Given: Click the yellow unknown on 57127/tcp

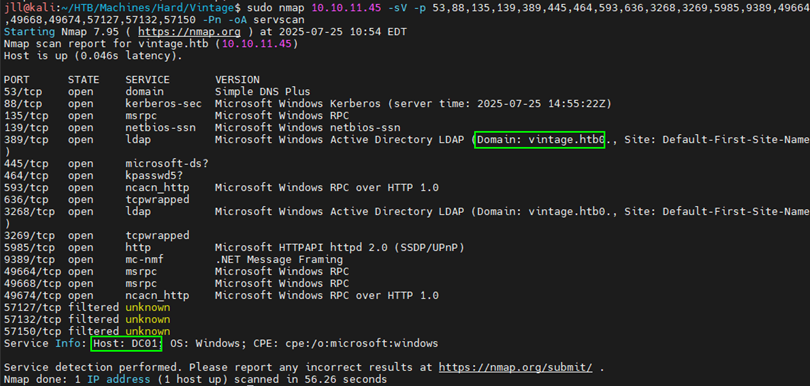Looking at the screenshot, I should click(x=148, y=307).
